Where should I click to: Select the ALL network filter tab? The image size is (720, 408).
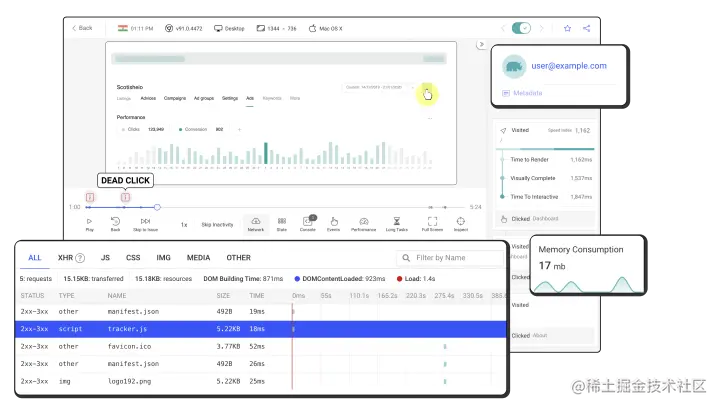pyautogui.click(x=34, y=258)
